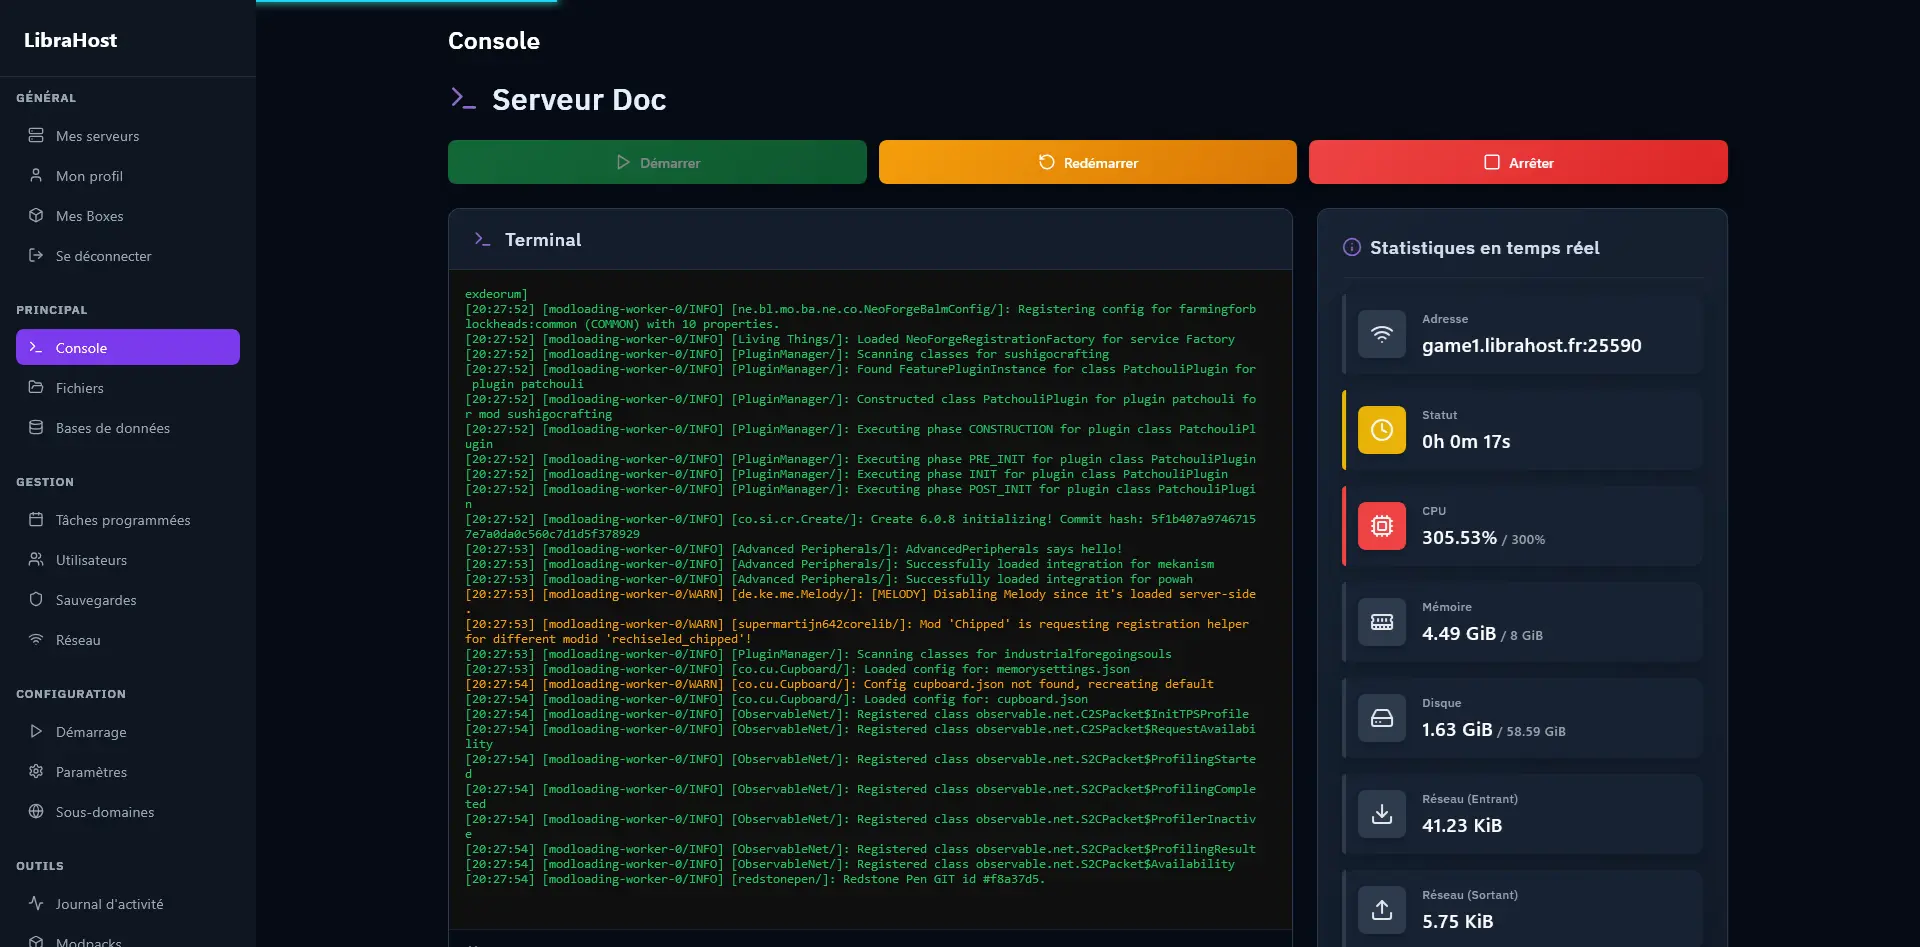The width and height of the screenshot is (1920, 947).
Task: Click the Utilisateurs users icon
Action: [x=36, y=560]
